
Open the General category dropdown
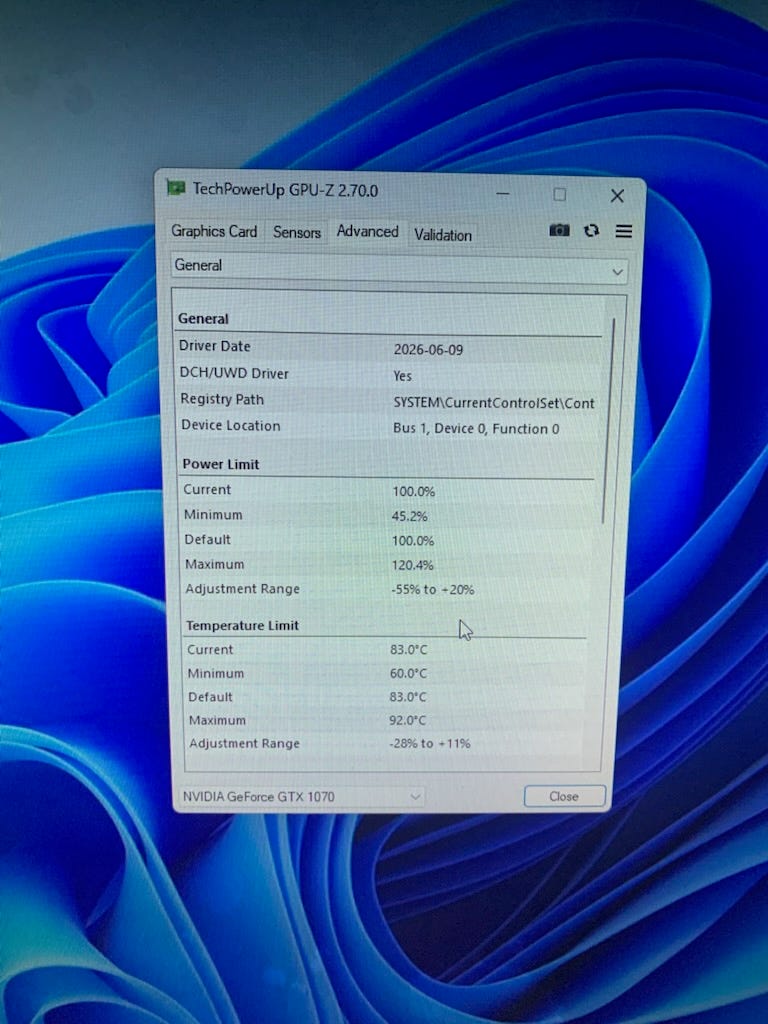pos(399,268)
